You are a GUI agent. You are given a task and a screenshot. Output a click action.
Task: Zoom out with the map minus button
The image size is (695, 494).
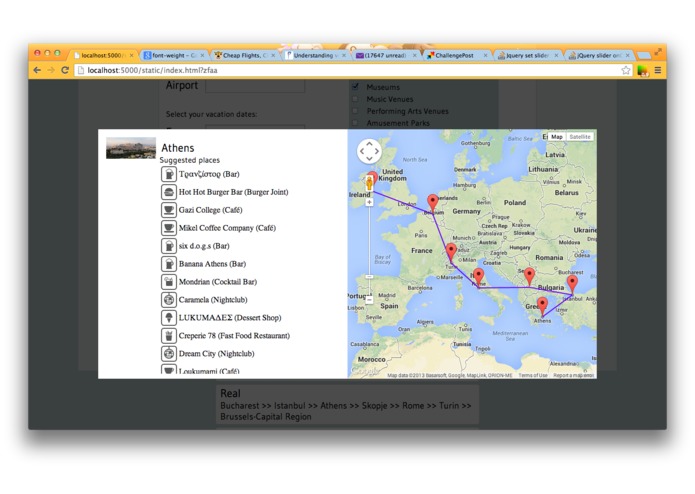[x=369, y=300]
